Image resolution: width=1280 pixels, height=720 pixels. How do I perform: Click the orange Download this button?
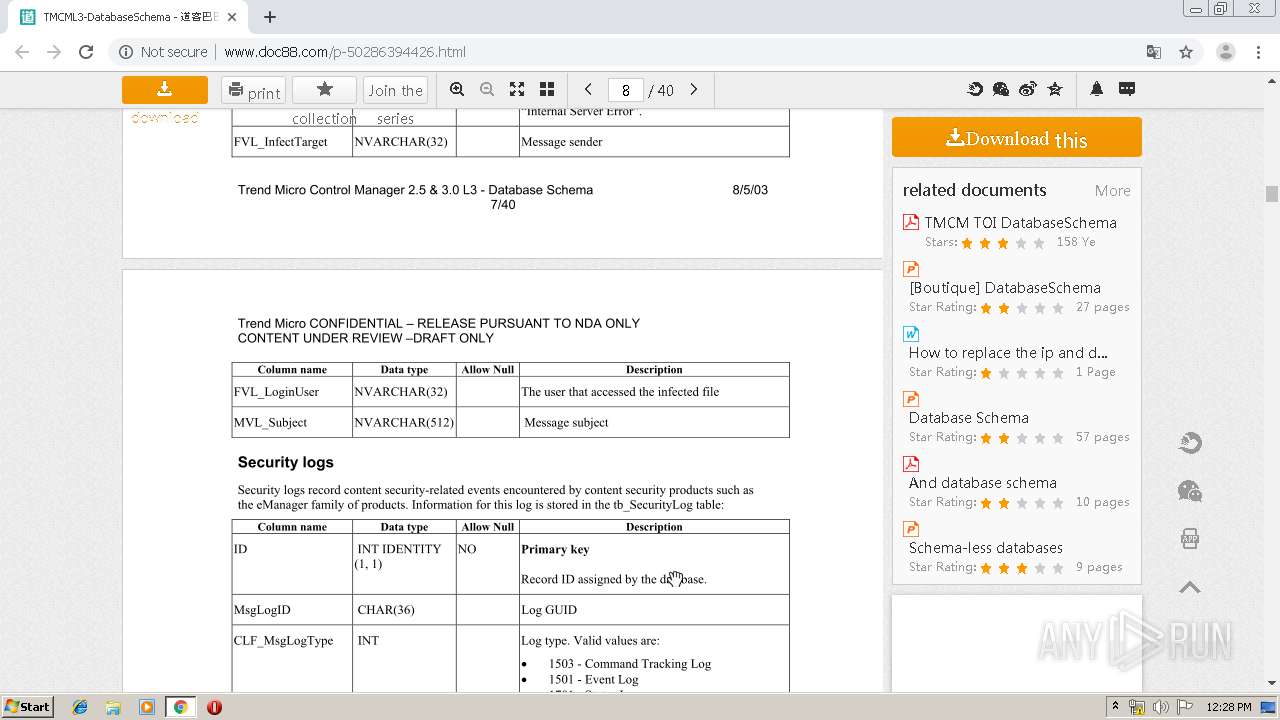[x=1016, y=138]
